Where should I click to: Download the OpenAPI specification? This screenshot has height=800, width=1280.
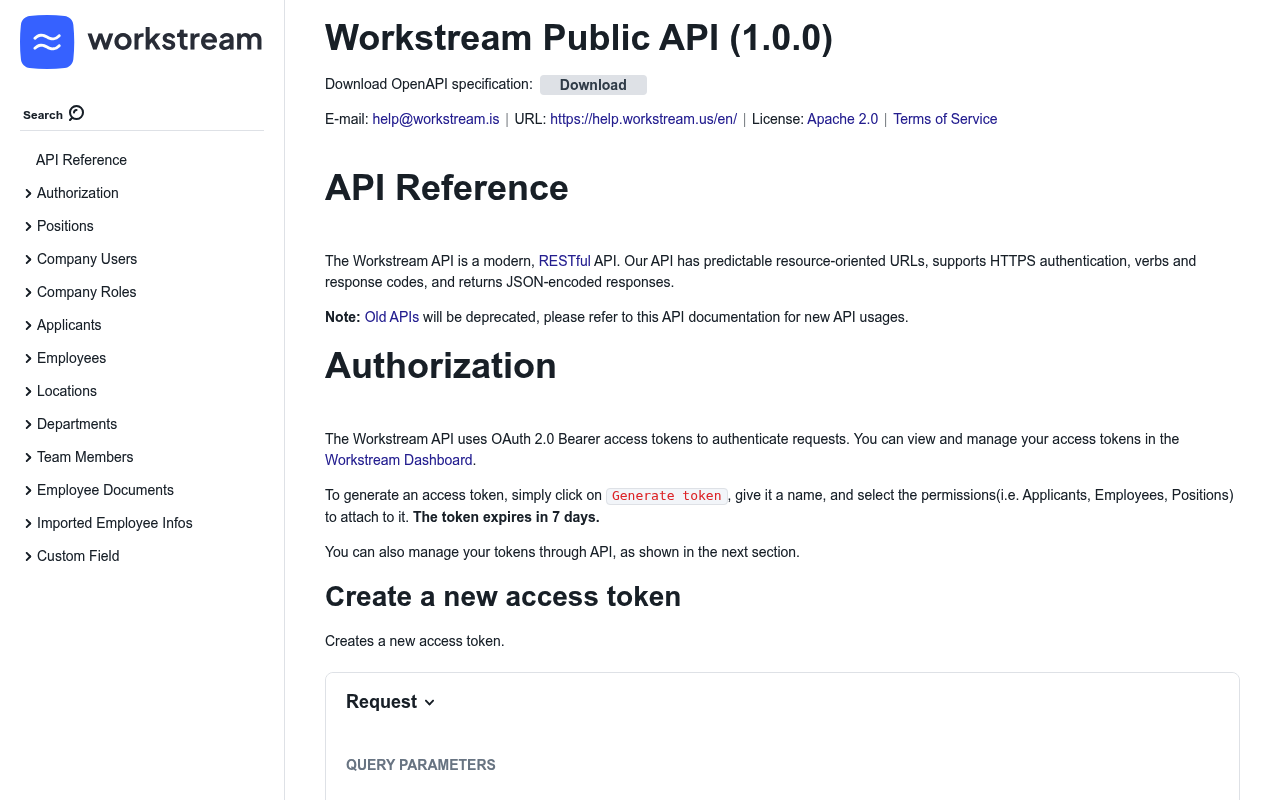[593, 85]
